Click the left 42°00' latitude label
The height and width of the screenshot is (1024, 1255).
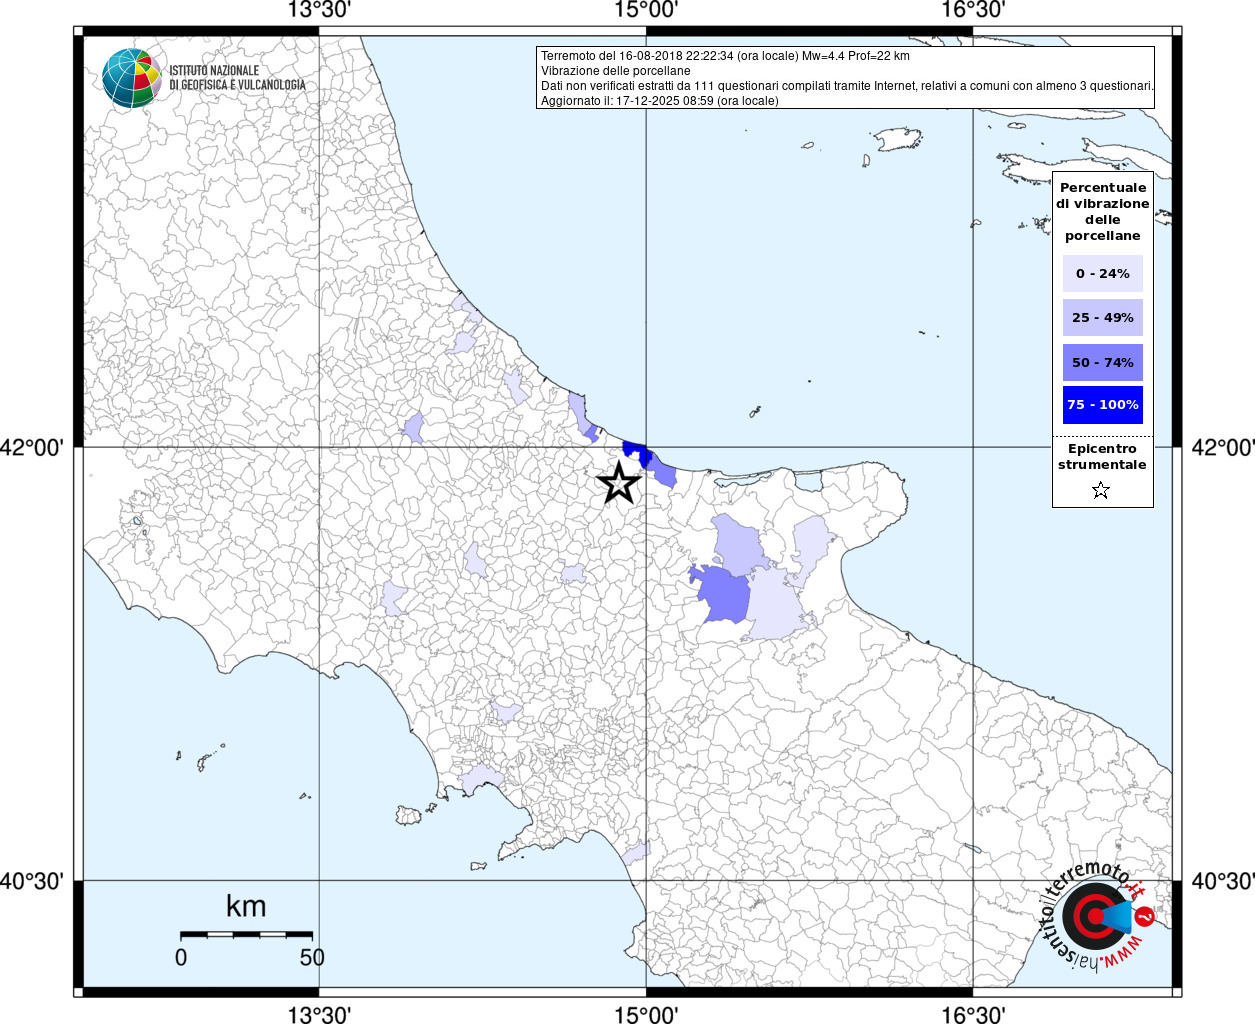click(37, 447)
